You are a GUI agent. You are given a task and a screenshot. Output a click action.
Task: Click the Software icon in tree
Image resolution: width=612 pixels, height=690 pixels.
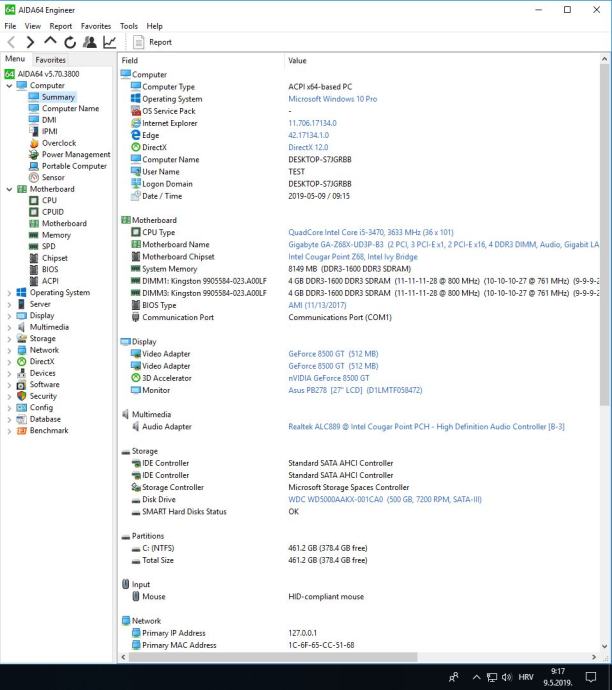[22, 385]
